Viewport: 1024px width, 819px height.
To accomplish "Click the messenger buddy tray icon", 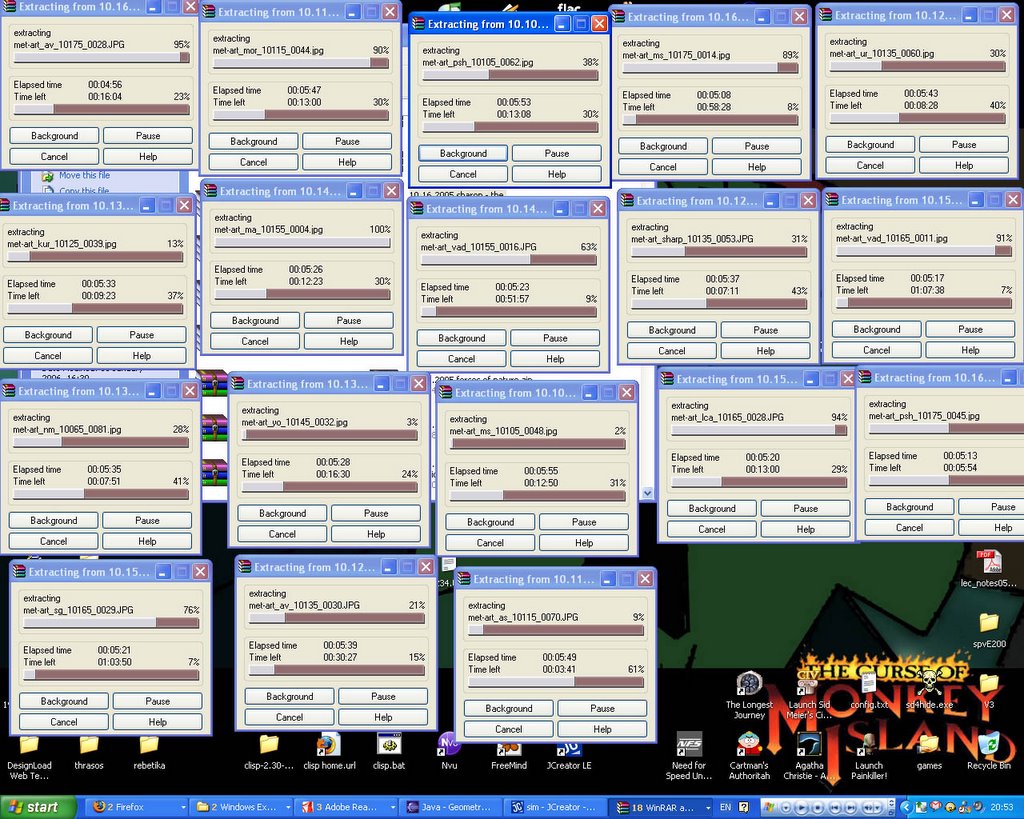I will tap(964, 807).
